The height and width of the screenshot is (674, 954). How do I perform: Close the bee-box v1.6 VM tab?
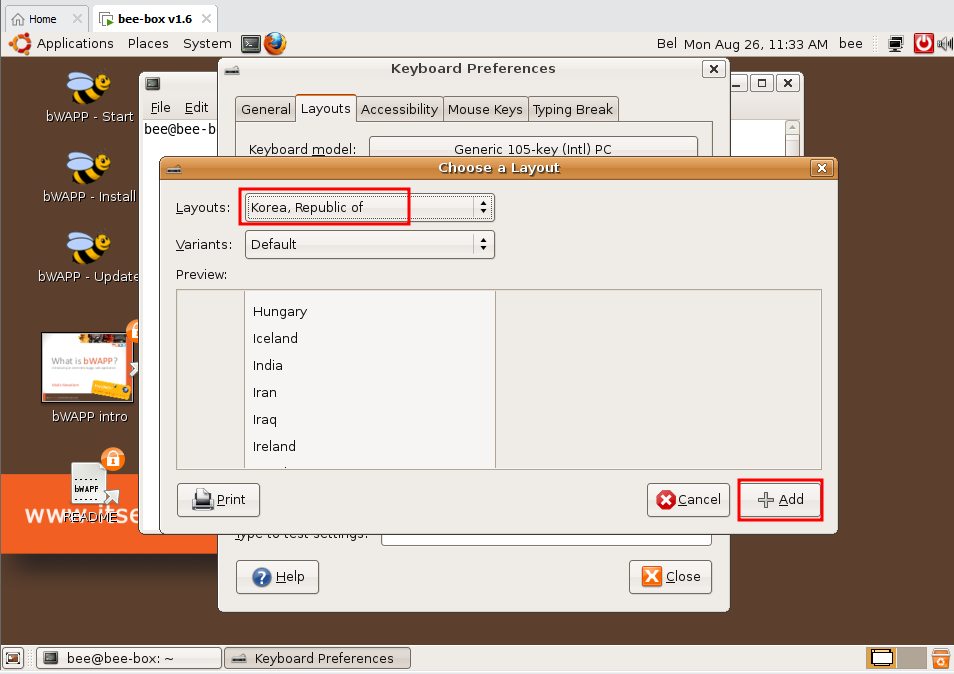(x=206, y=18)
